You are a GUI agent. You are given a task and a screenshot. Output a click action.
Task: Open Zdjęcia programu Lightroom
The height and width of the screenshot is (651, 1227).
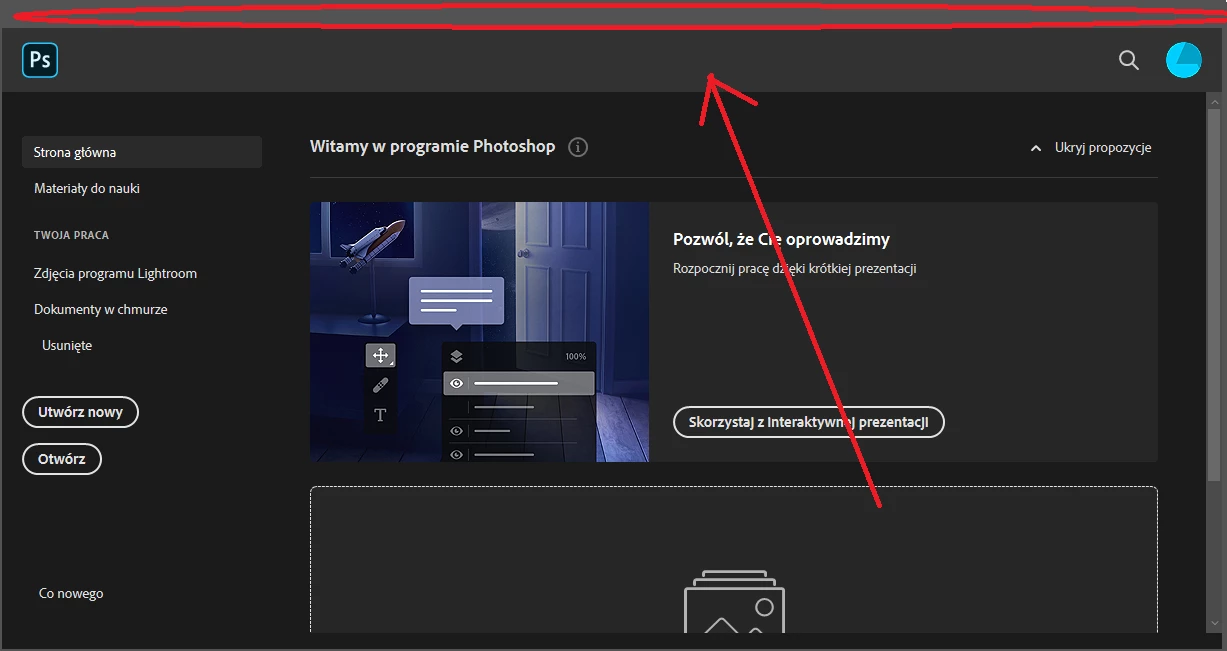115,273
